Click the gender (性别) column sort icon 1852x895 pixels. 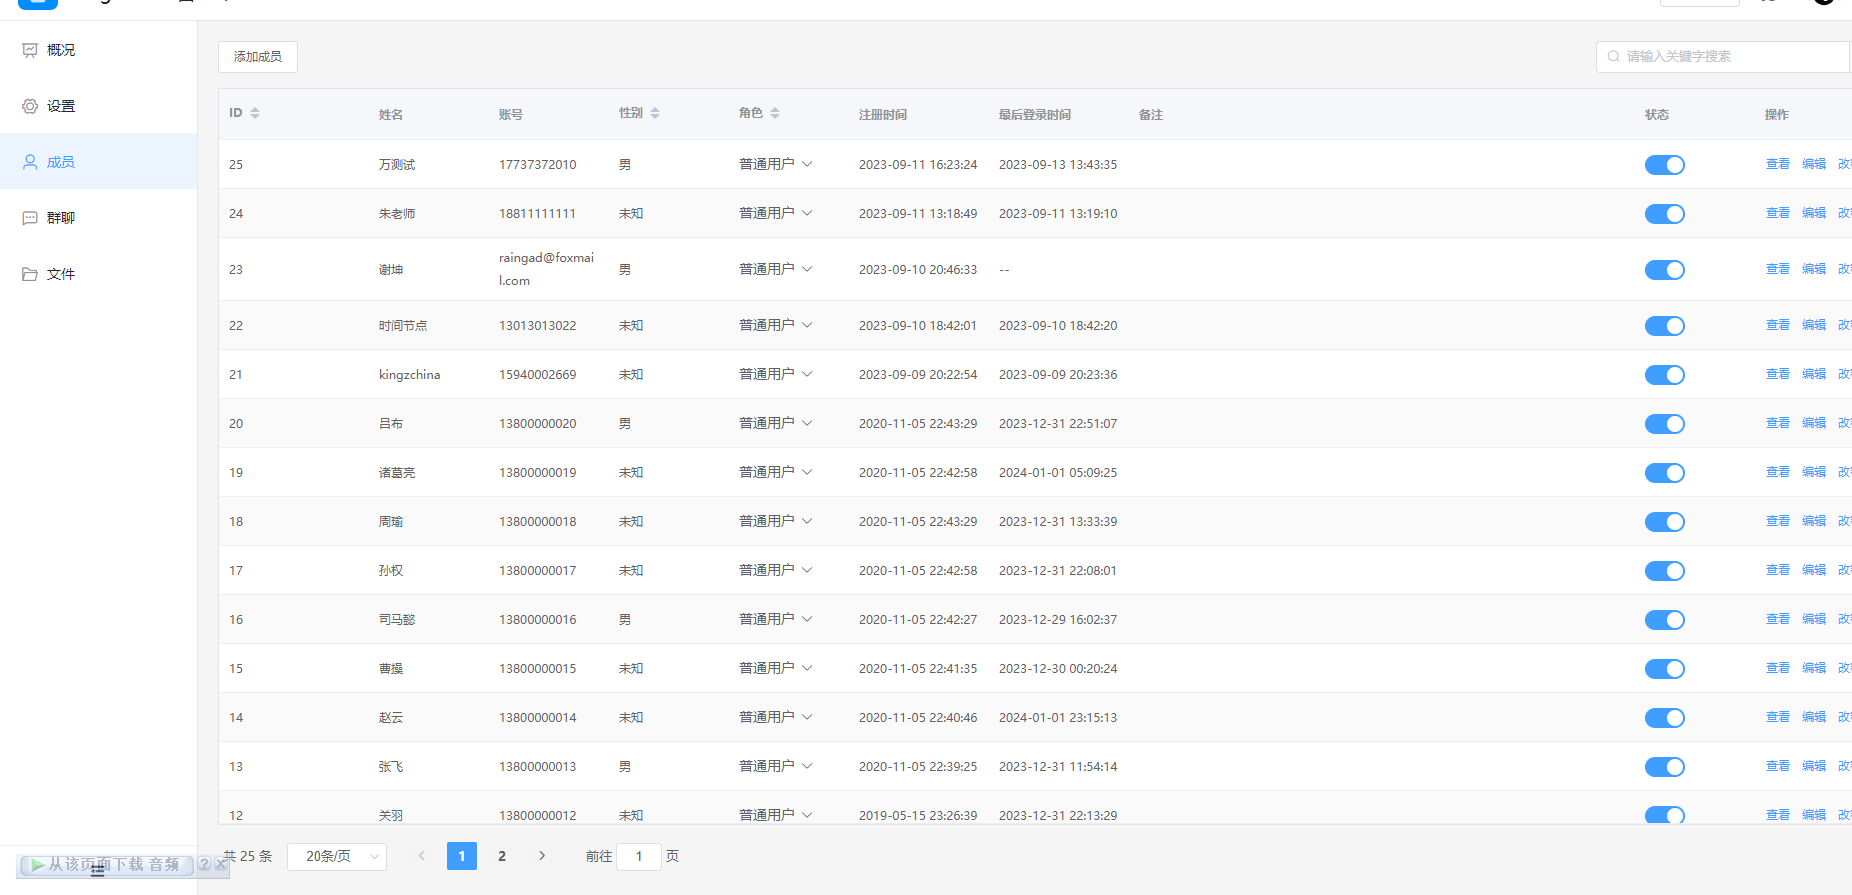[655, 113]
